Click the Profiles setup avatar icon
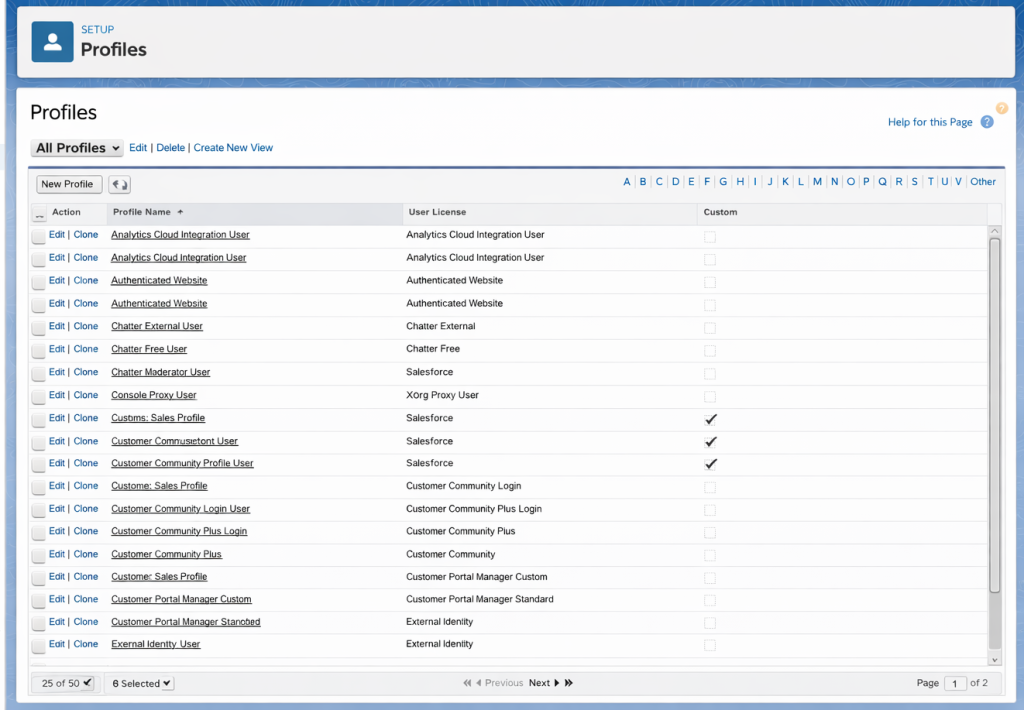Viewport: 1024px width, 710px height. click(x=52, y=42)
